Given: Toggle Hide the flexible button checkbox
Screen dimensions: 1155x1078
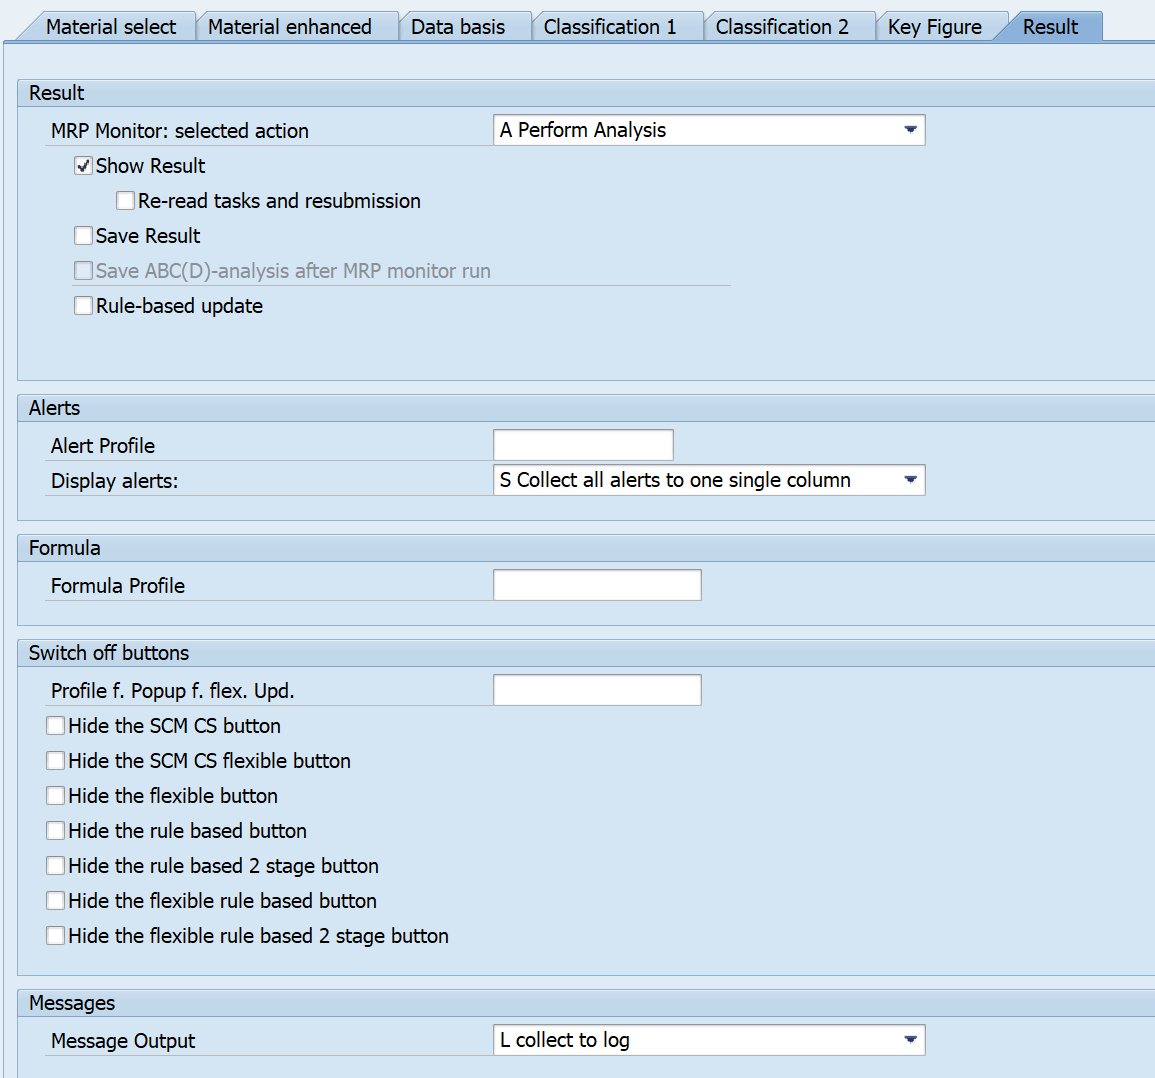Looking at the screenshot, I should coord(56,796).
